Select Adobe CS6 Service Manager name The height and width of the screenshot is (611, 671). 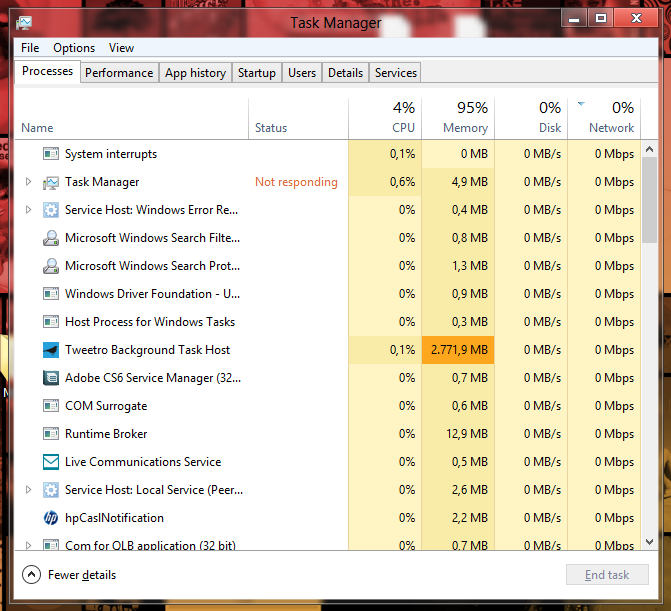pyautogui.click(x=153, y=378)
